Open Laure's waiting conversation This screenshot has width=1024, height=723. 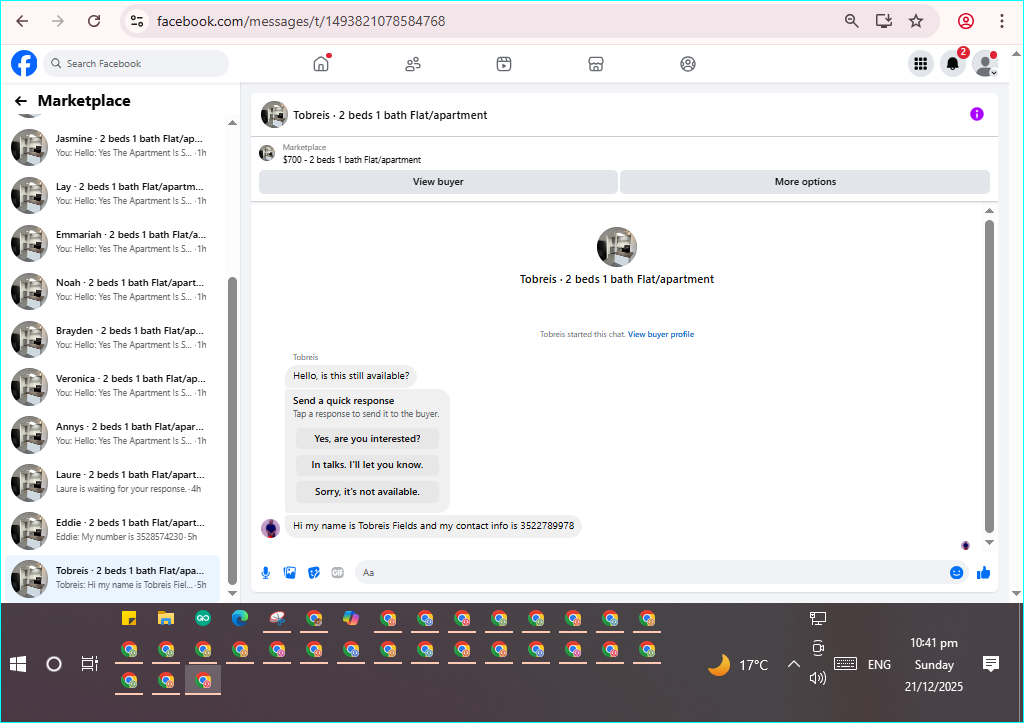112,482
